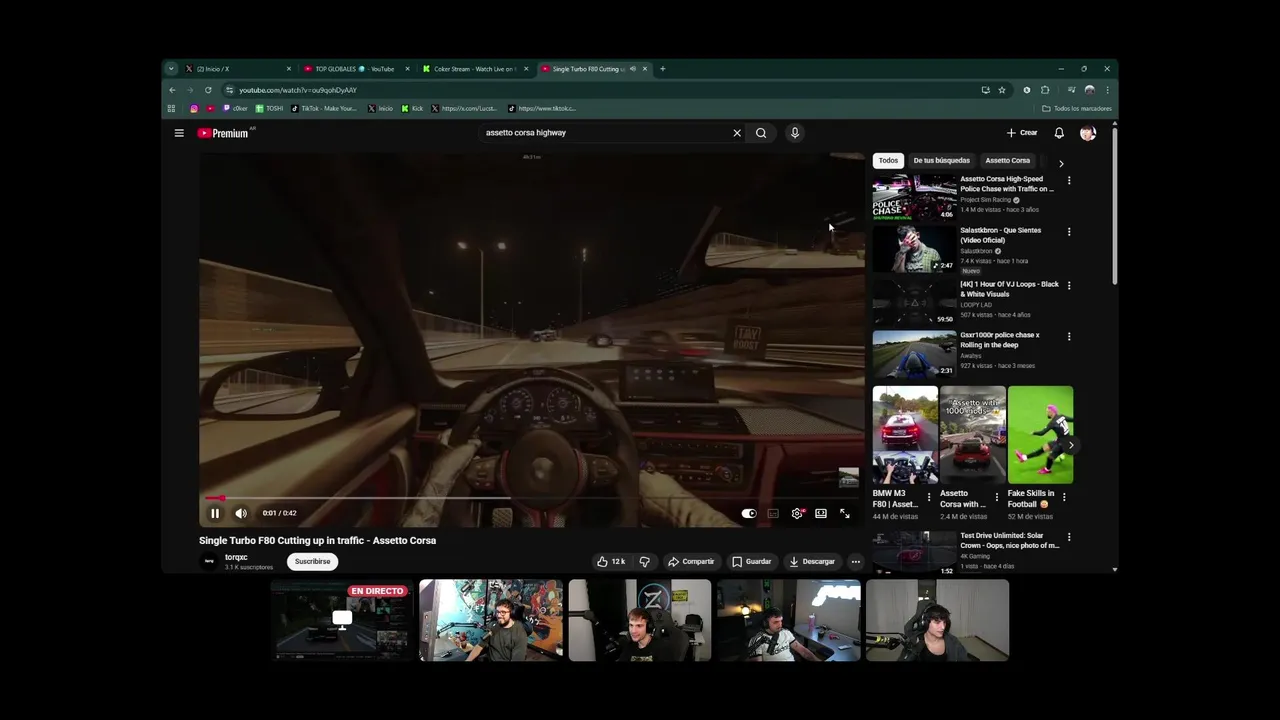Mute the audio-playing tab speaker icon

coord(633,69)
